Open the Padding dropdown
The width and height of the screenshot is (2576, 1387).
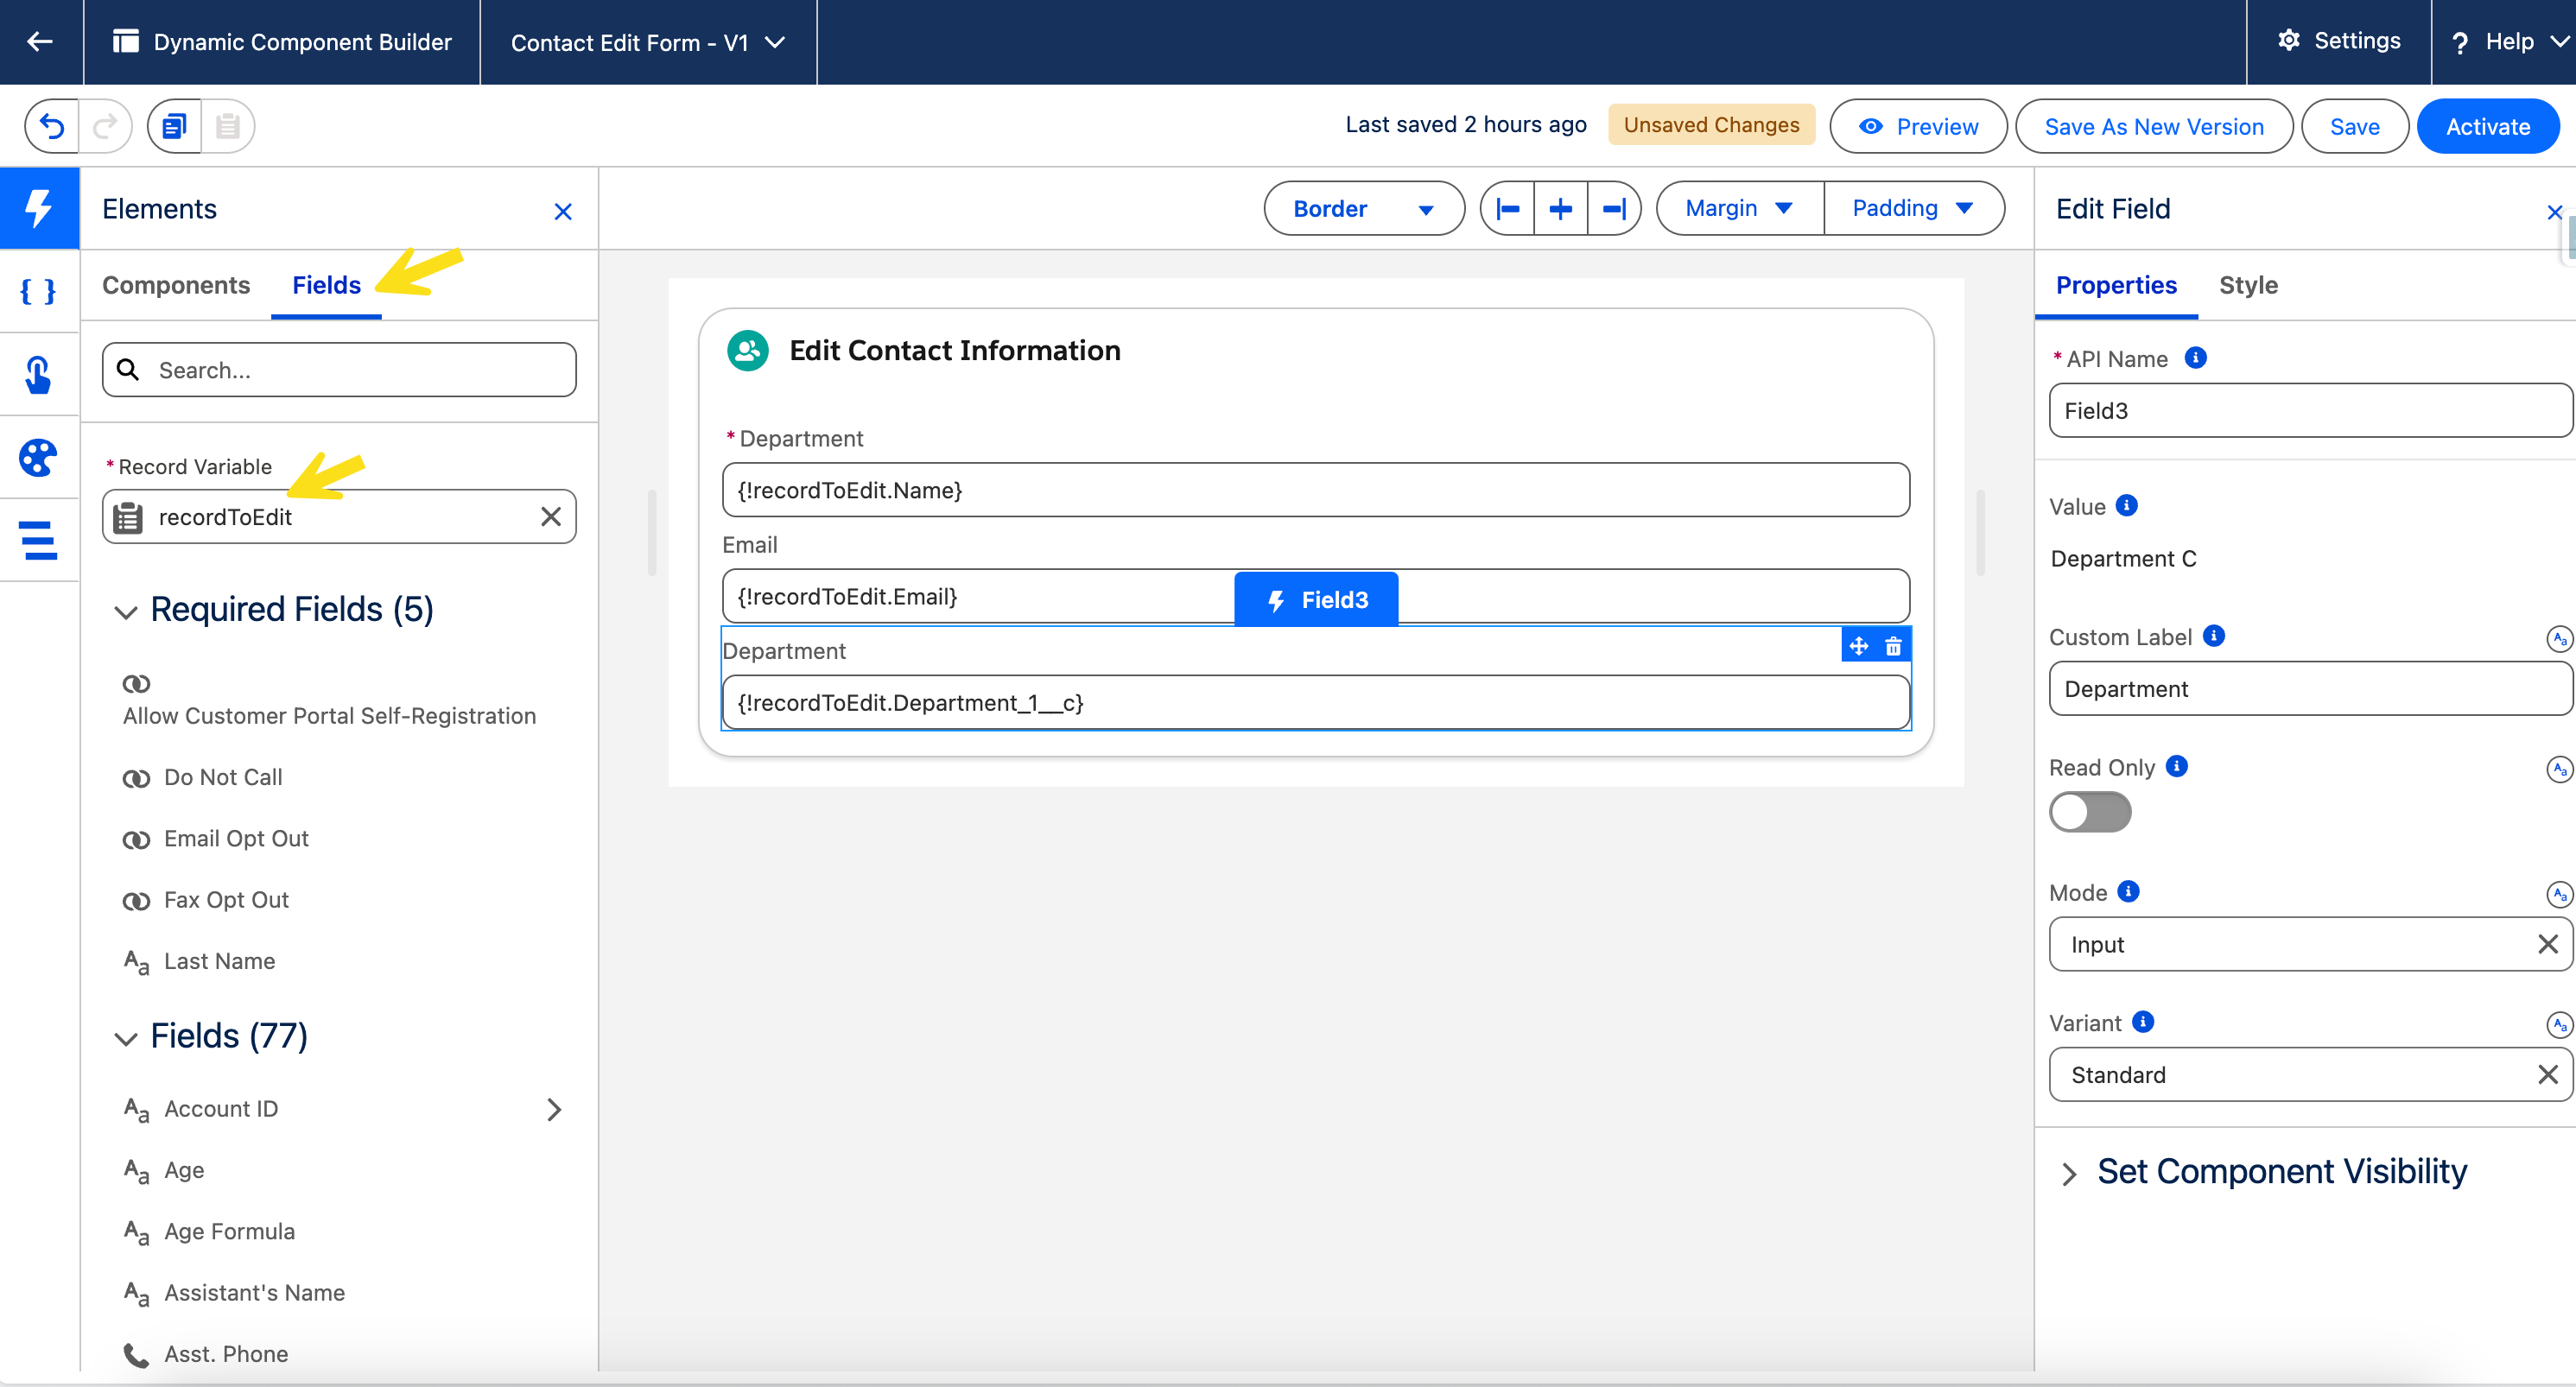[x=1912, y=208]
